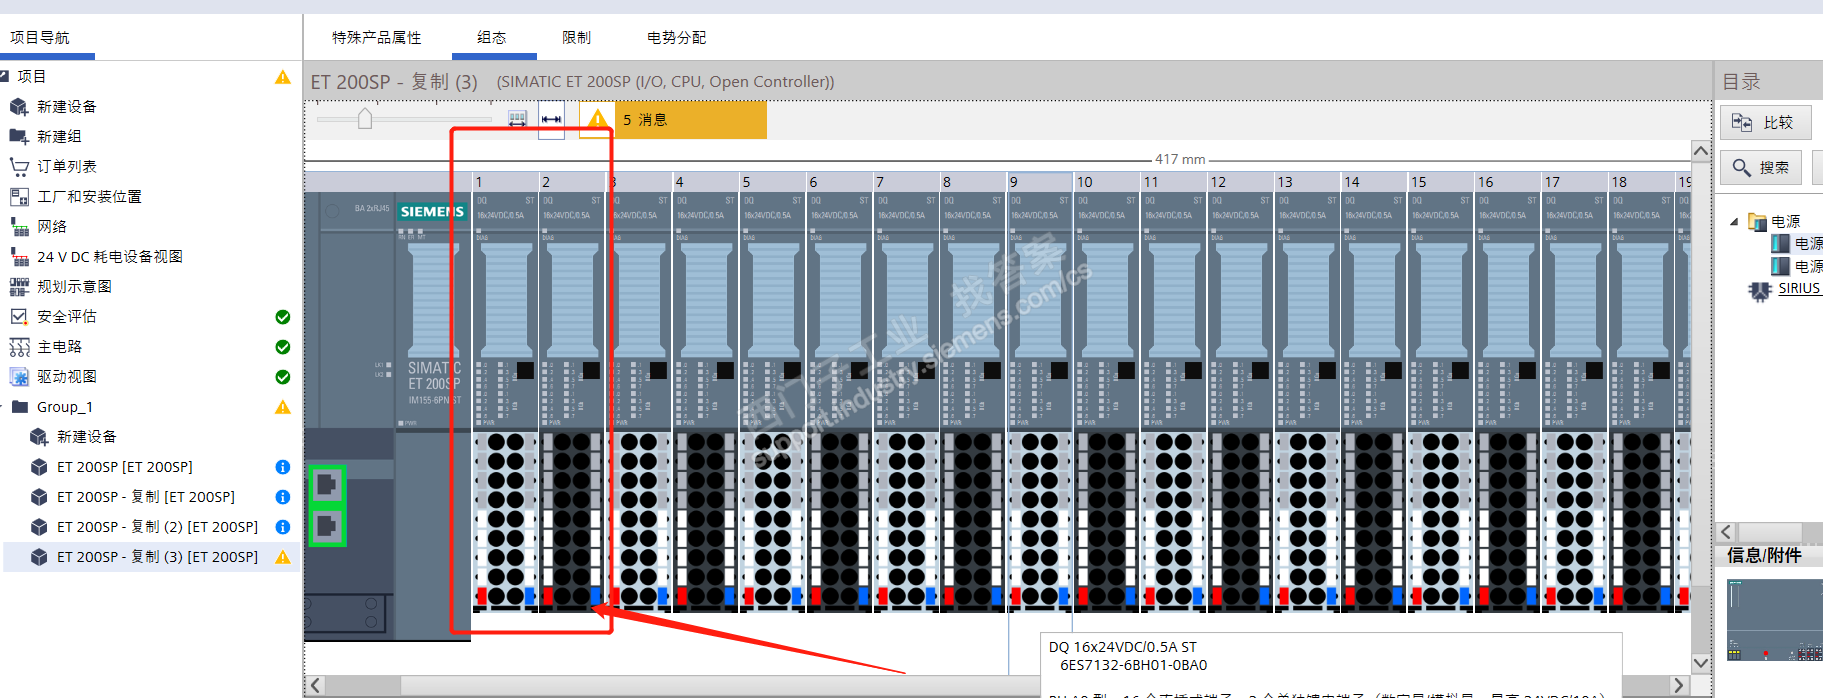
Task: Click the SIRIUS catalog icon
Action: click(1760, 290)
